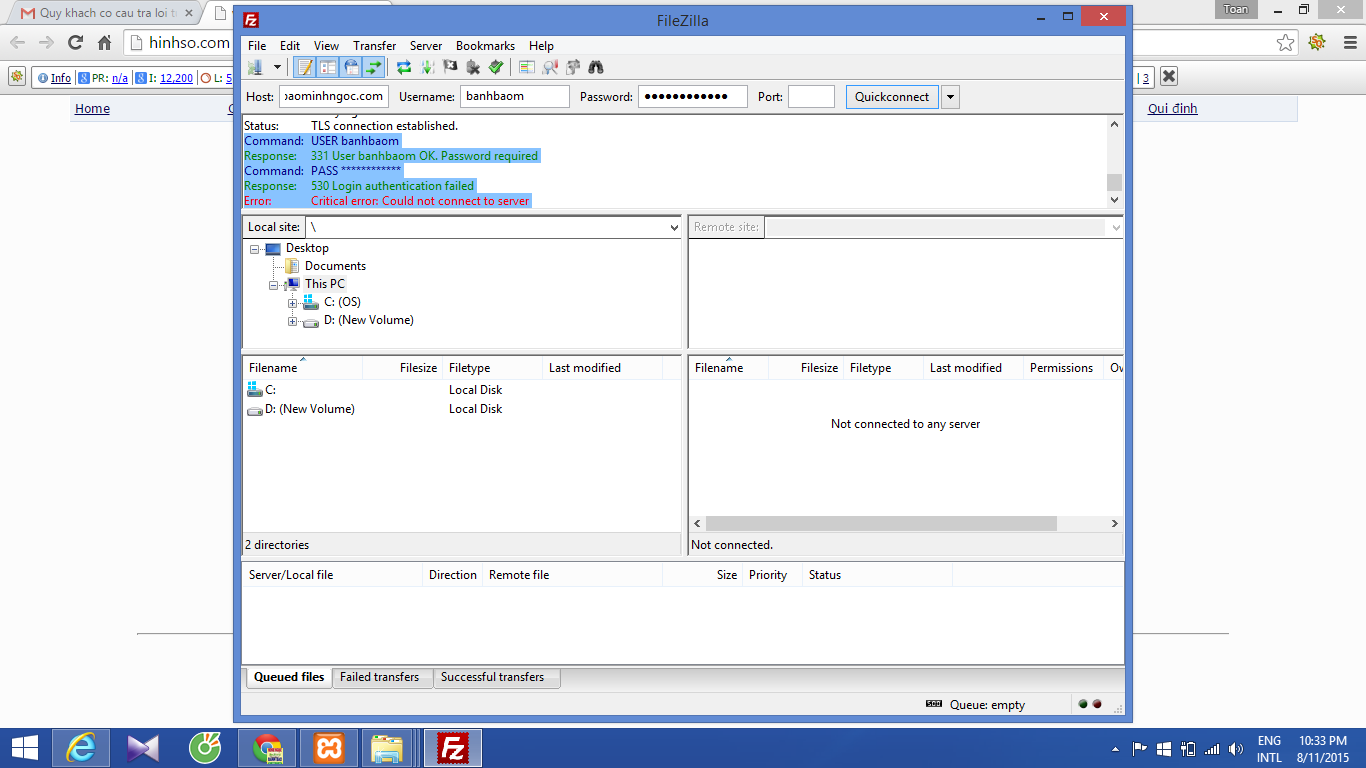The image size is (1366, 768).
Task: Open the Quickconnect history dropdown arrow
Action: [x=951, y=97]
